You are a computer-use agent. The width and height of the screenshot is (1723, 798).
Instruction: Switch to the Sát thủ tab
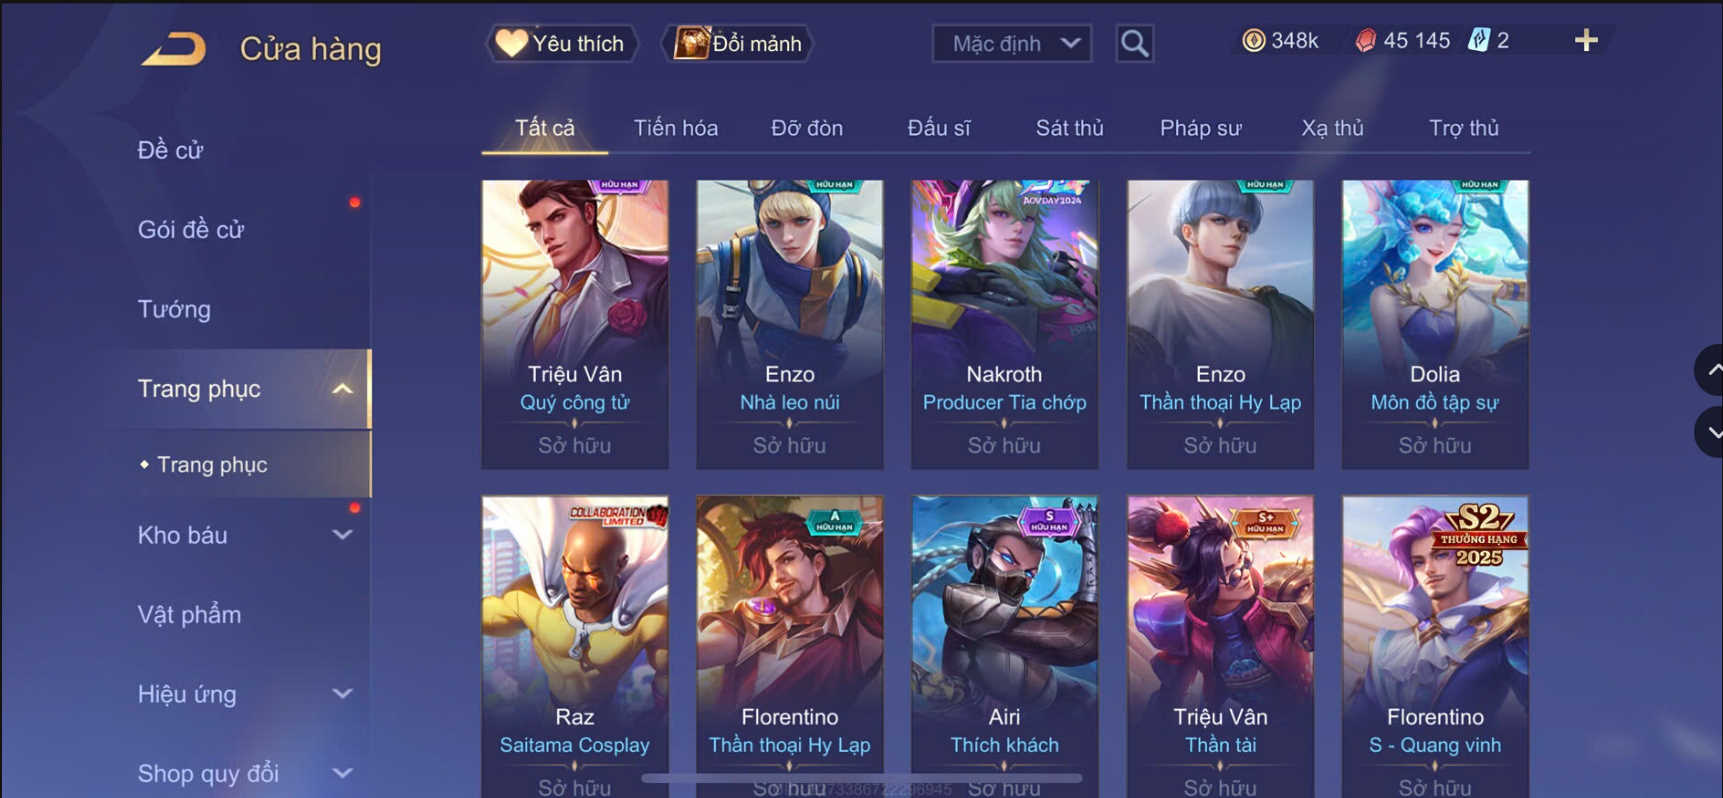point(1069,128)
